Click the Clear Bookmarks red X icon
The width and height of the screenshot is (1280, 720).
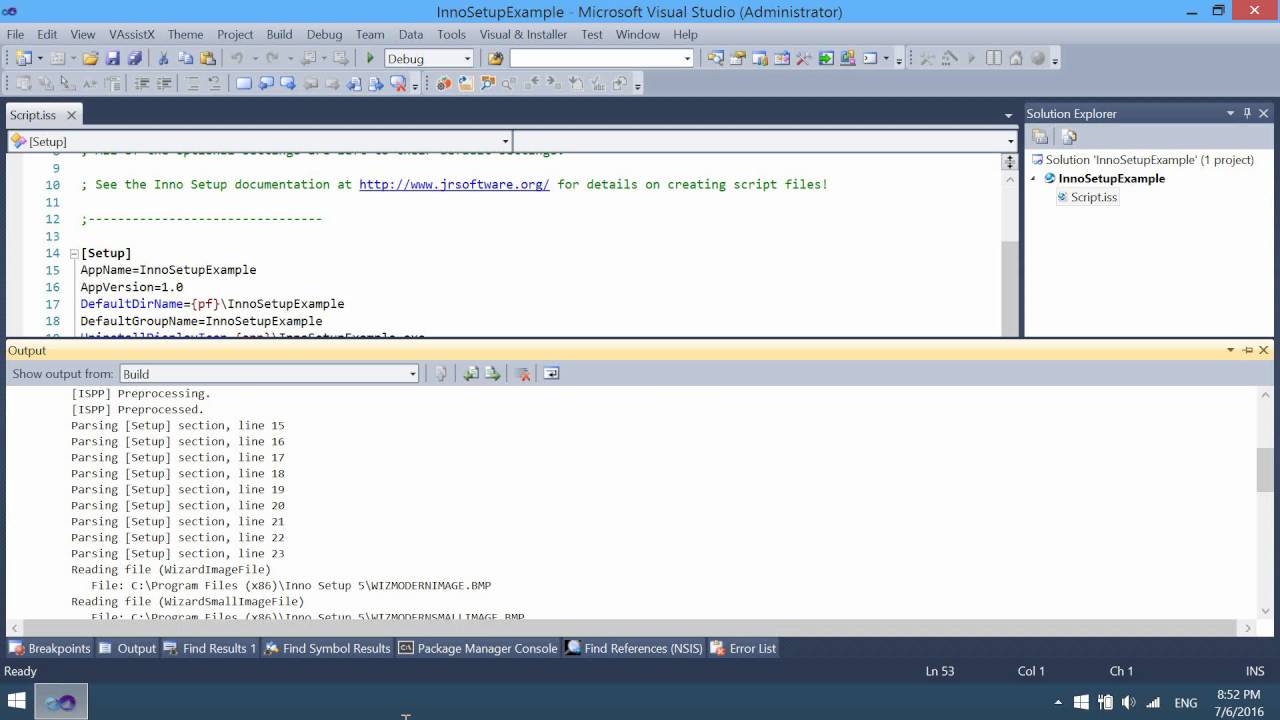coord(398,84)
